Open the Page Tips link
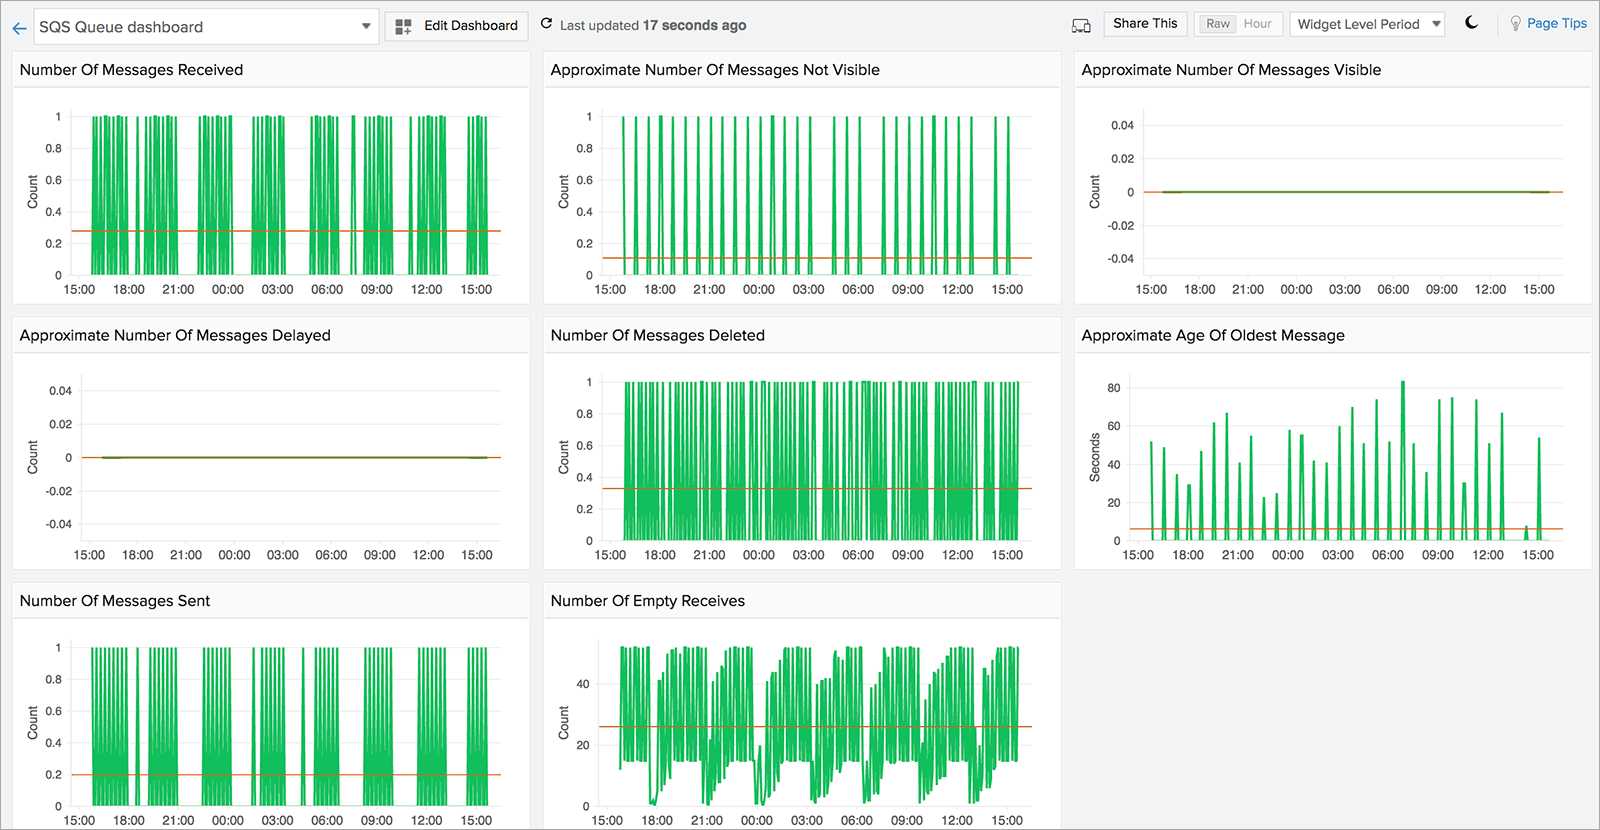1600x830 pixels. point(1556,23)
